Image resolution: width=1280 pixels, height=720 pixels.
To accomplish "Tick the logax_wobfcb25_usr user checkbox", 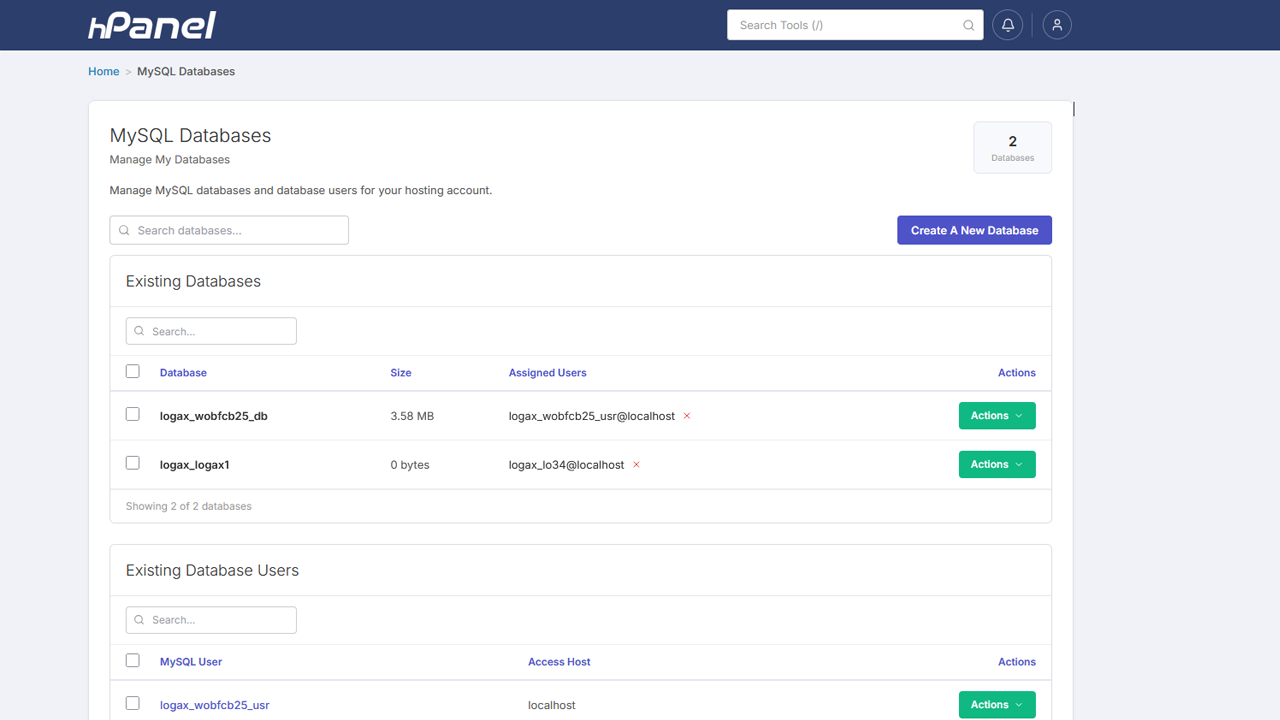I will click(133, 703).
